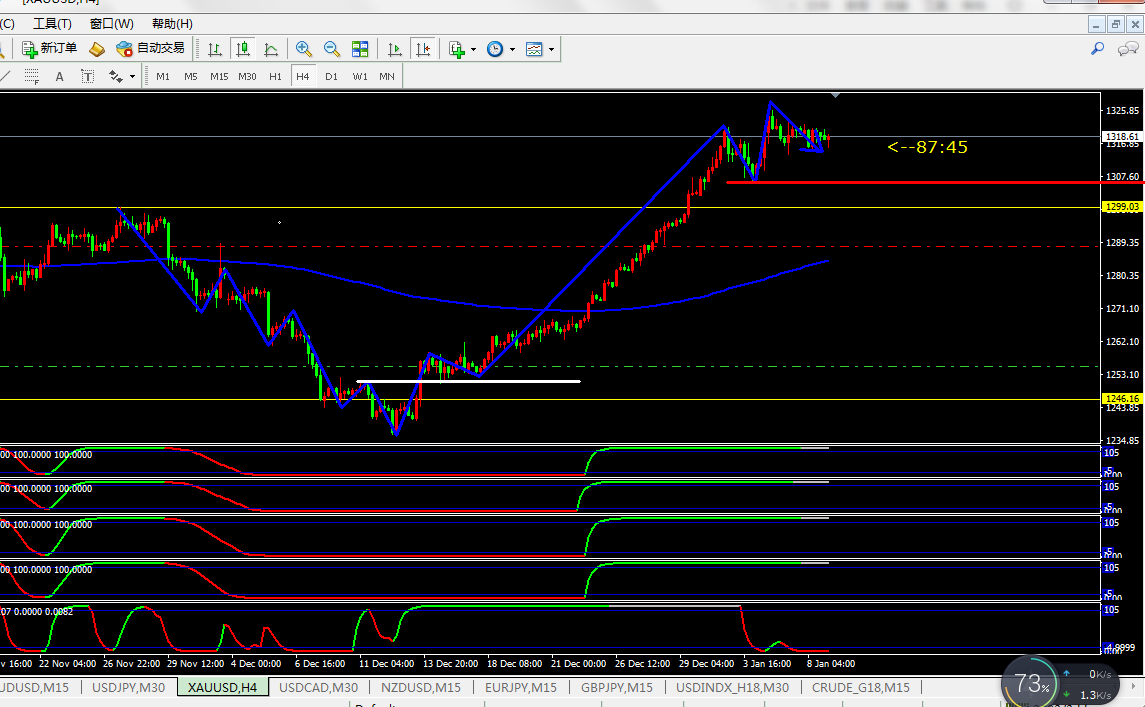
Task: Click the New Order (新订单) button
Action: coord(50,49)
